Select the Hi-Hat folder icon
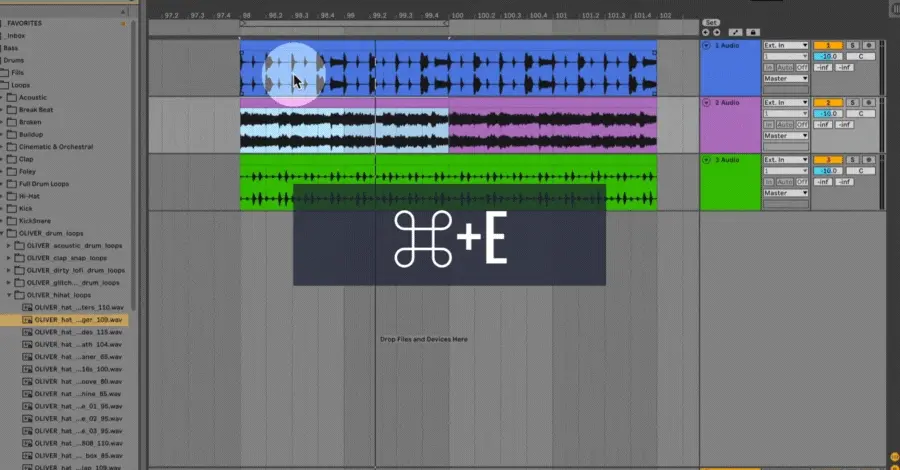Viewport: 900px width, 470px height. pos(11,196)
